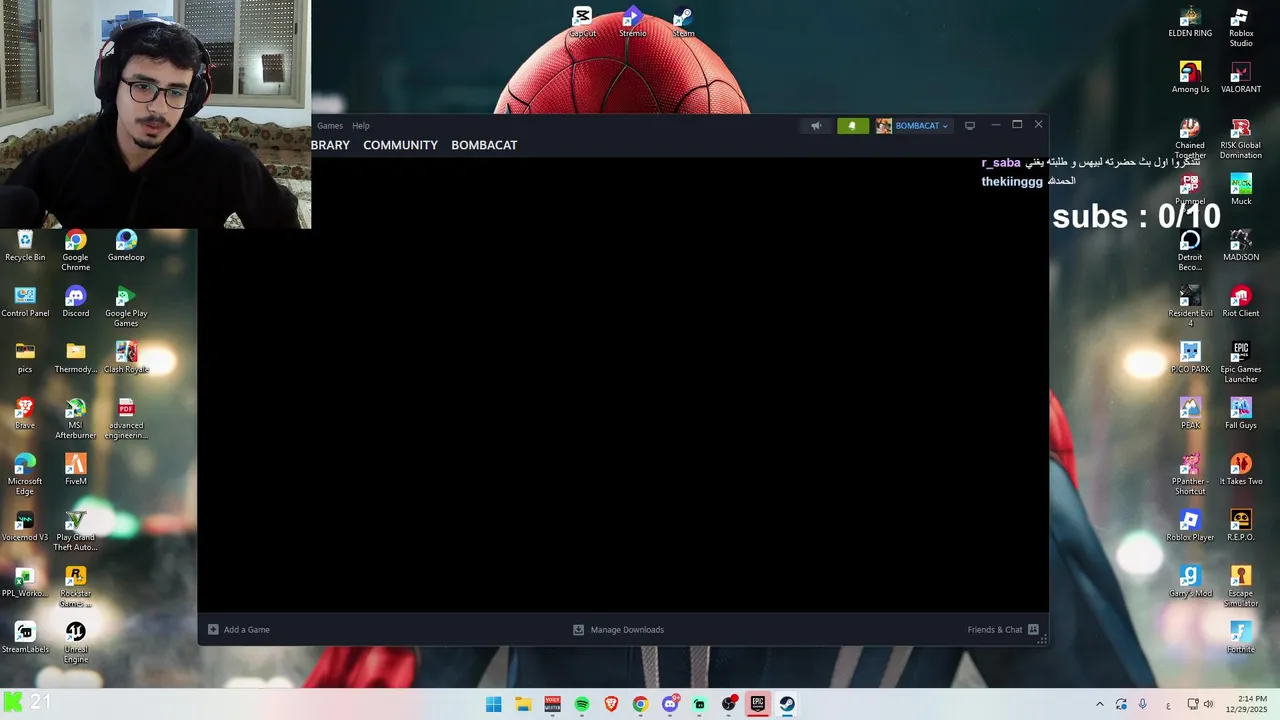Select the Riot Client desktop icon
The width and height of the screenshot is (1280, 720).
(1241, 302)
